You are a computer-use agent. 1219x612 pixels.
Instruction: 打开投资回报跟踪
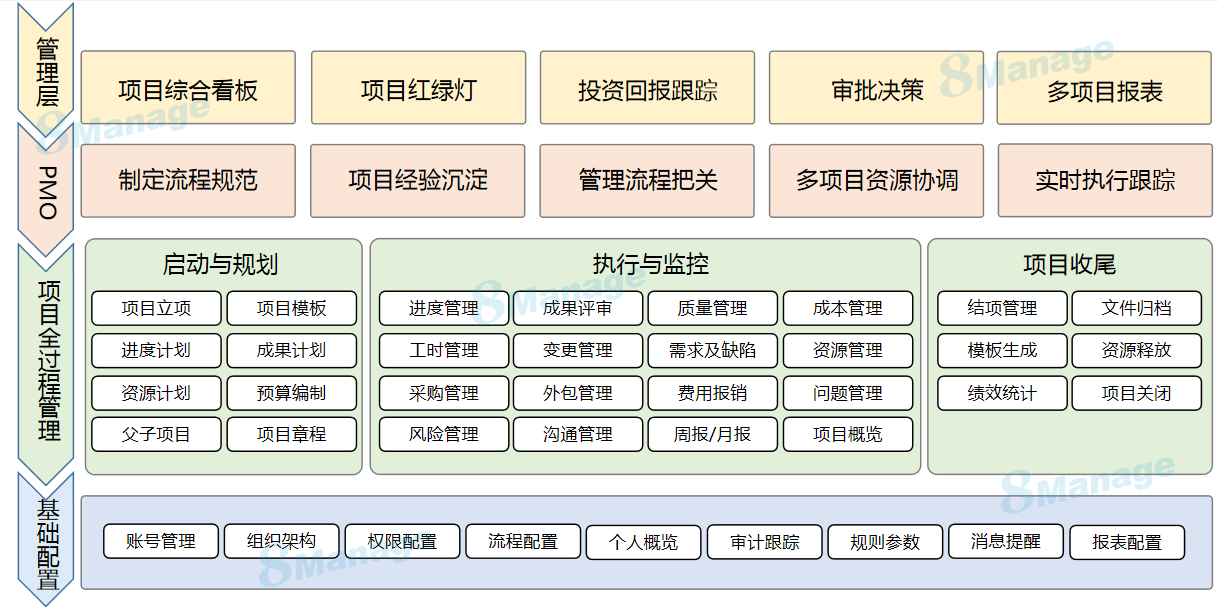(x=647, y=87)
